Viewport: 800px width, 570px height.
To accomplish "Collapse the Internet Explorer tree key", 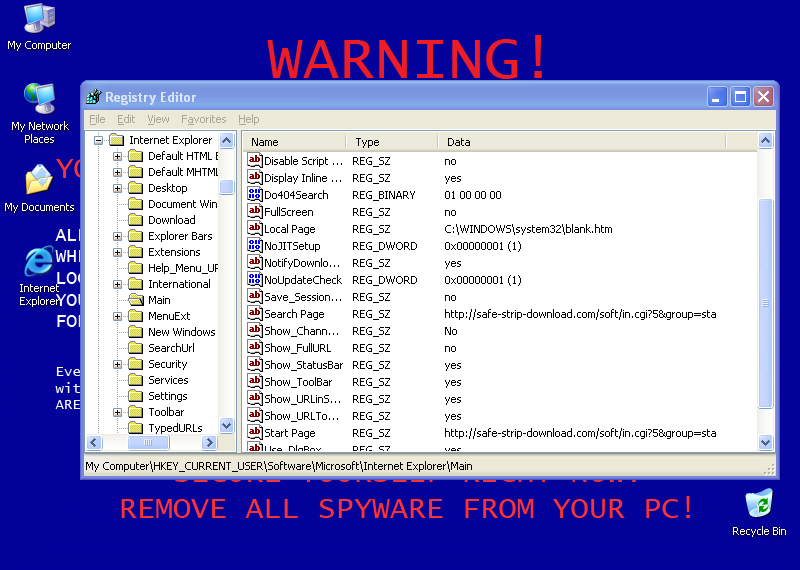I will click(98, 140).
